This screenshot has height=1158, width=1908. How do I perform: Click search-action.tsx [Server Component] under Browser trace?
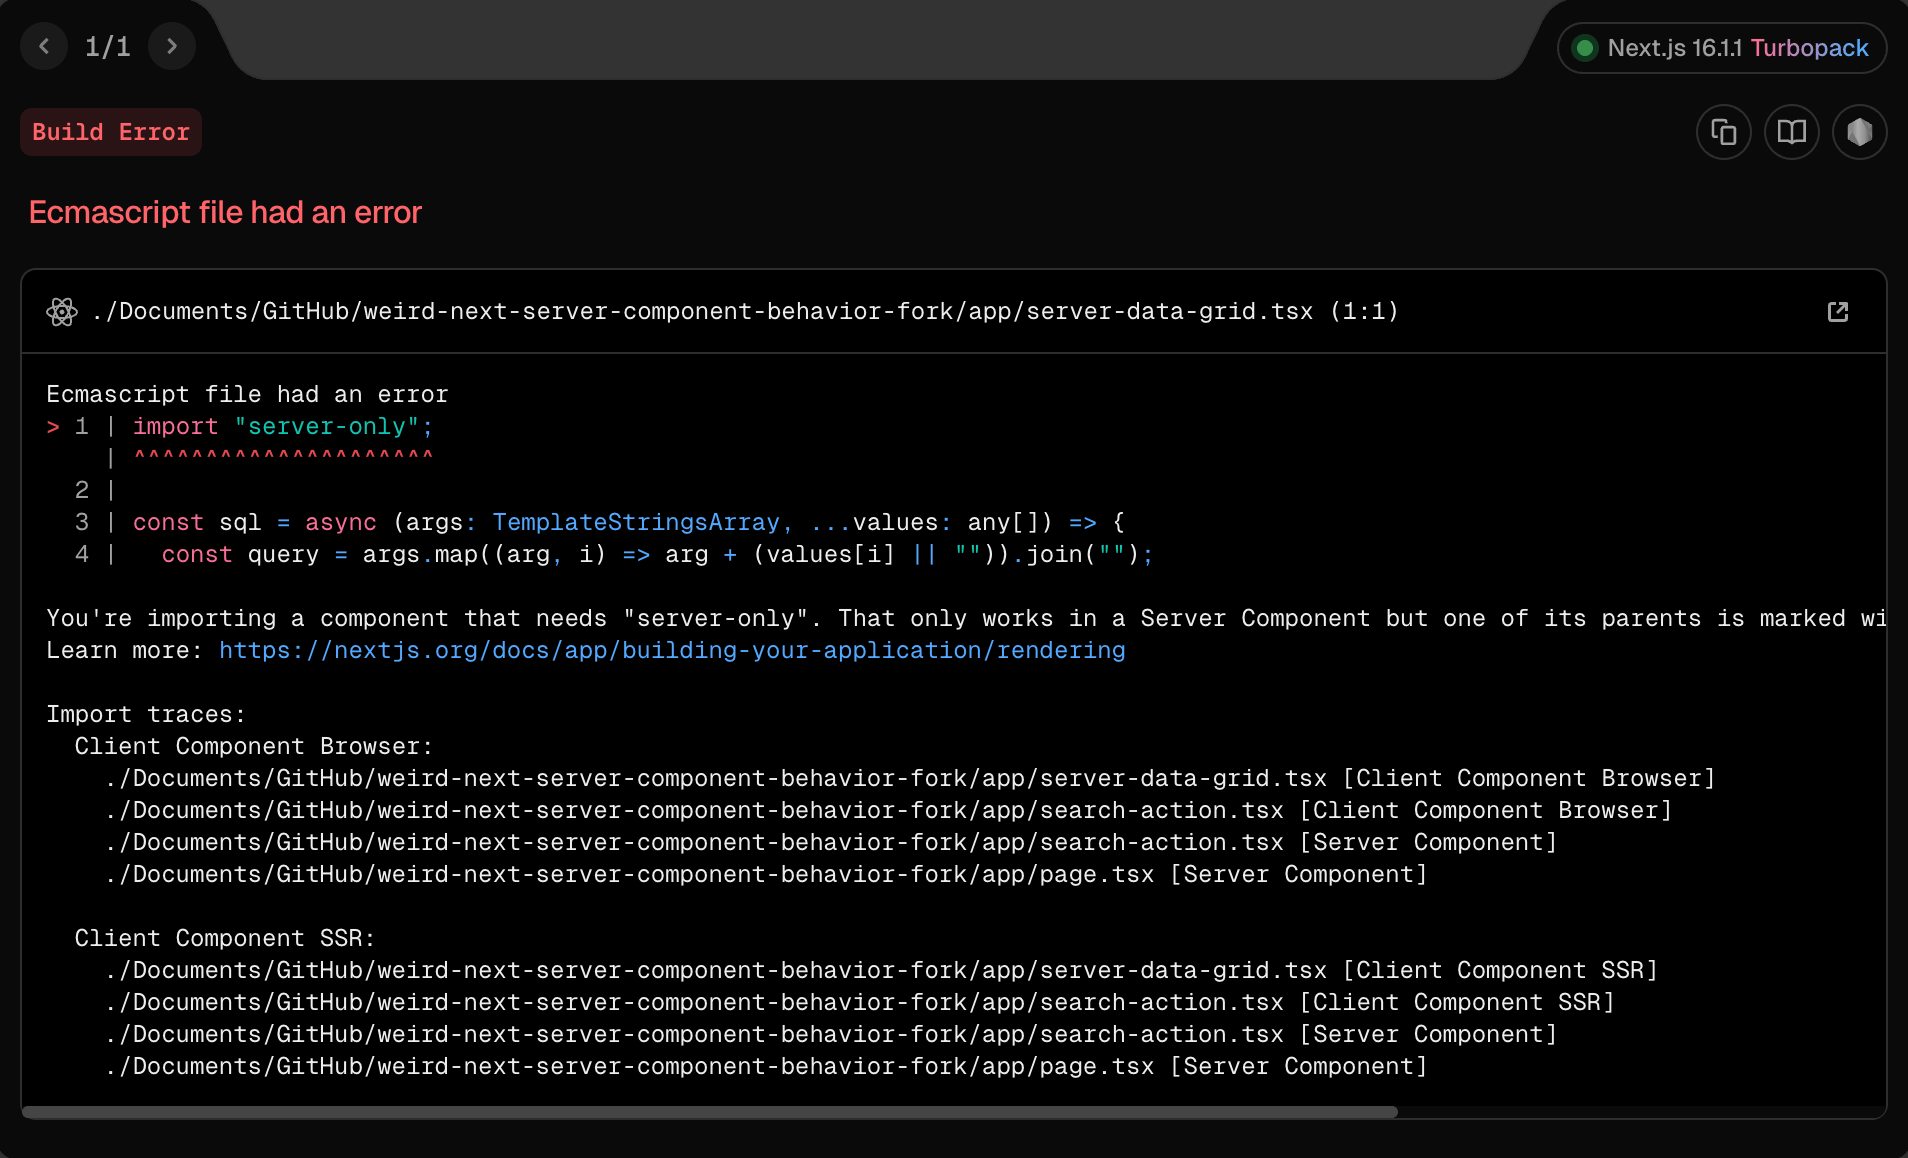(831, 842)
